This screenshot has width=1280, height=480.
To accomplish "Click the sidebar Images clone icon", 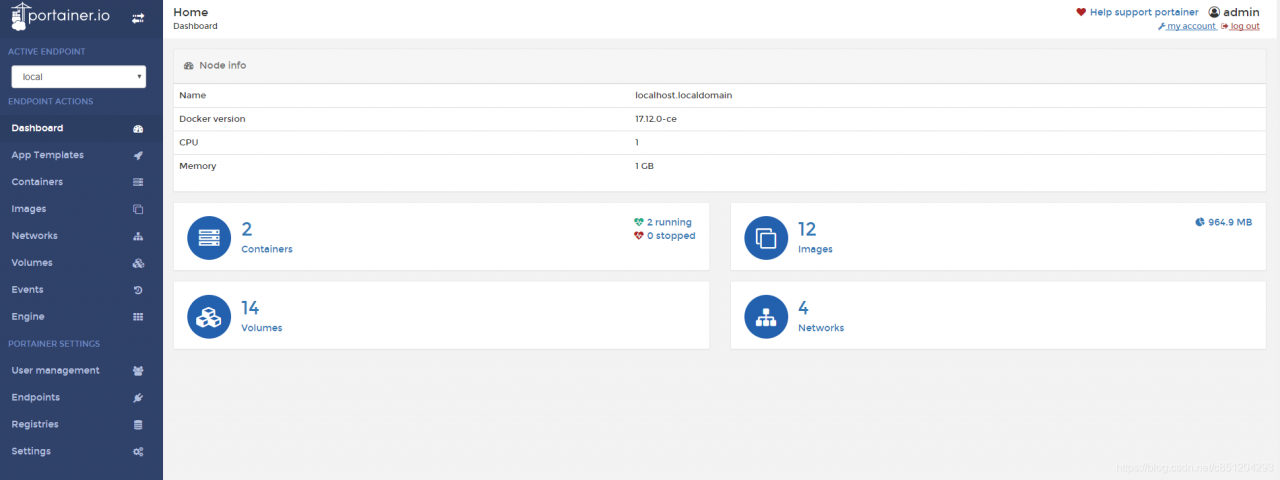I will [138, 209].
